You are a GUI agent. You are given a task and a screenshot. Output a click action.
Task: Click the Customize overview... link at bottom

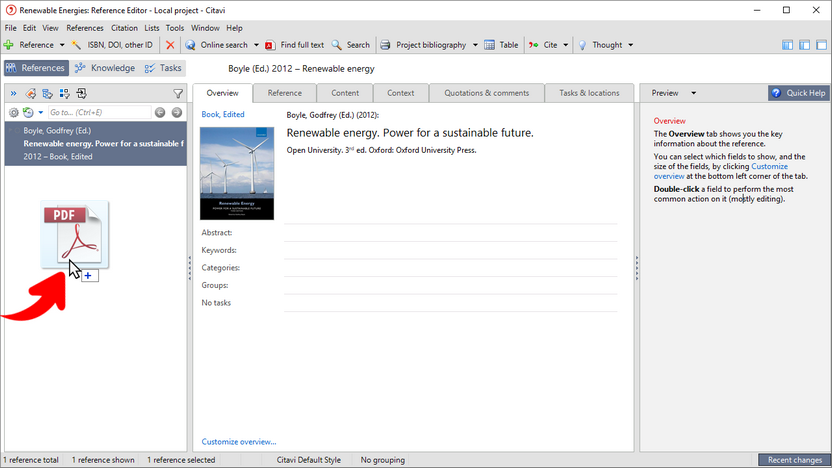tap(239, 442)
